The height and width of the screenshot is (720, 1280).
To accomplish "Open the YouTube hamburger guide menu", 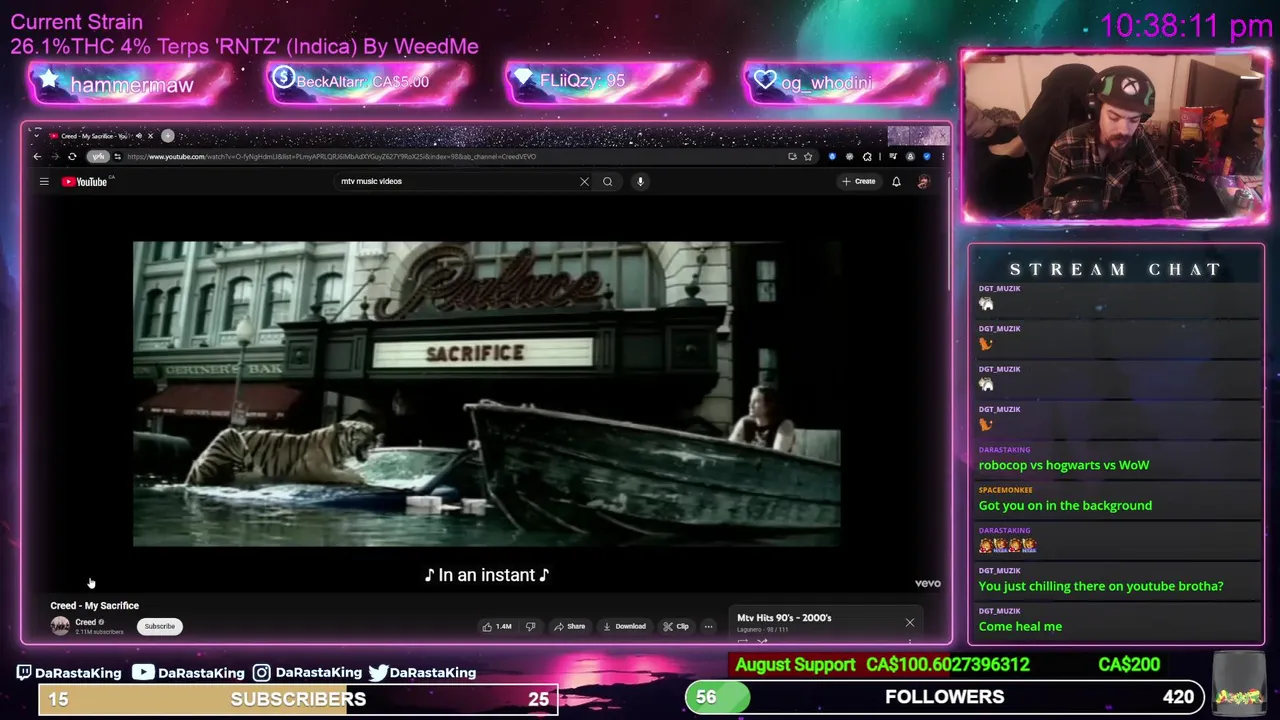I will [44, 181].
